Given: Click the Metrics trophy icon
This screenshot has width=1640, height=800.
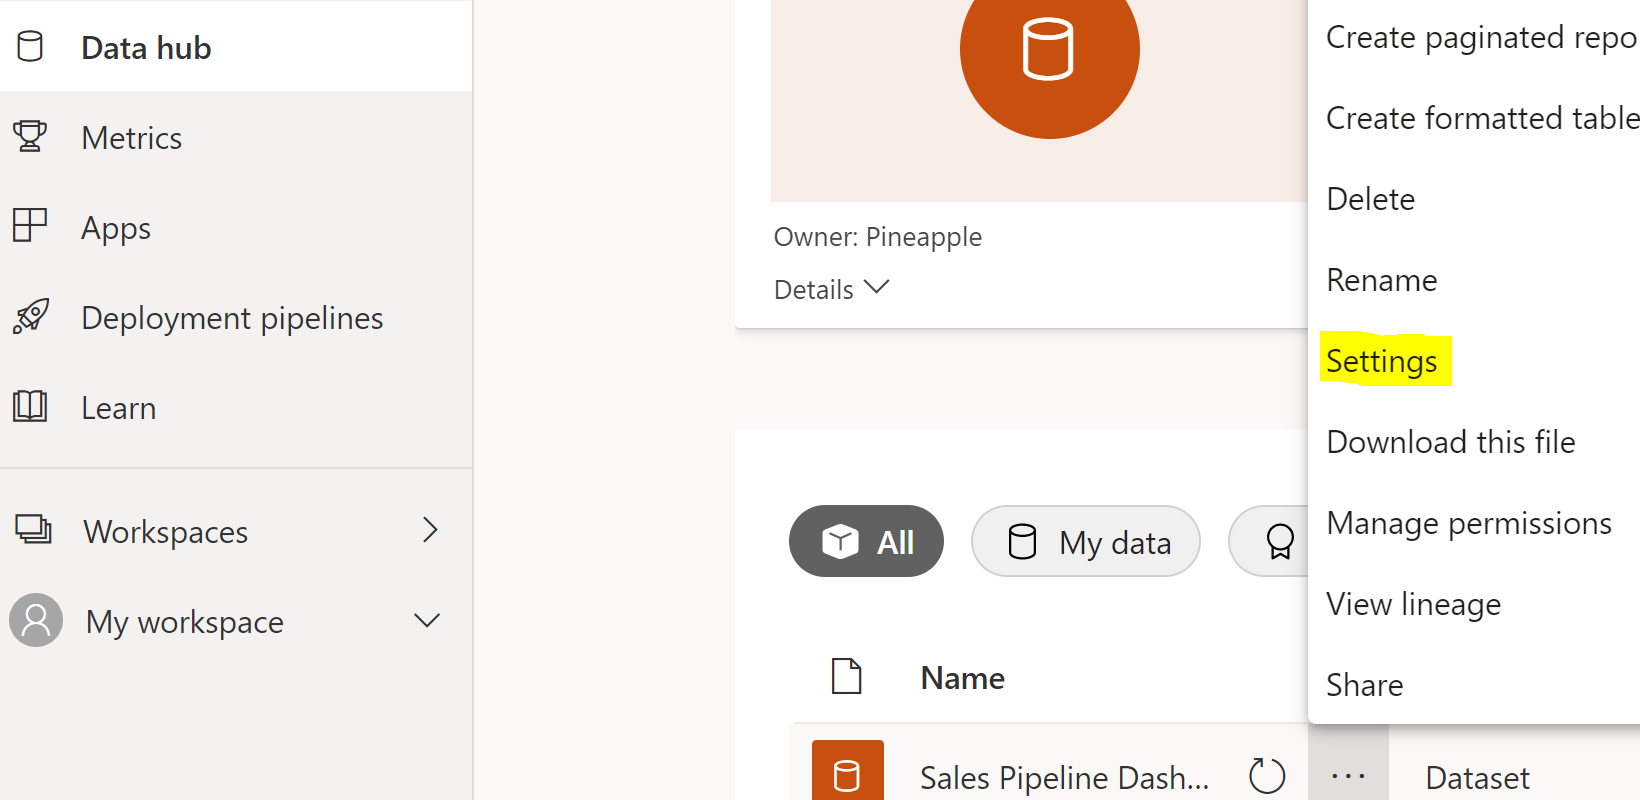Looking at the screenshot, I should [30, 136].
